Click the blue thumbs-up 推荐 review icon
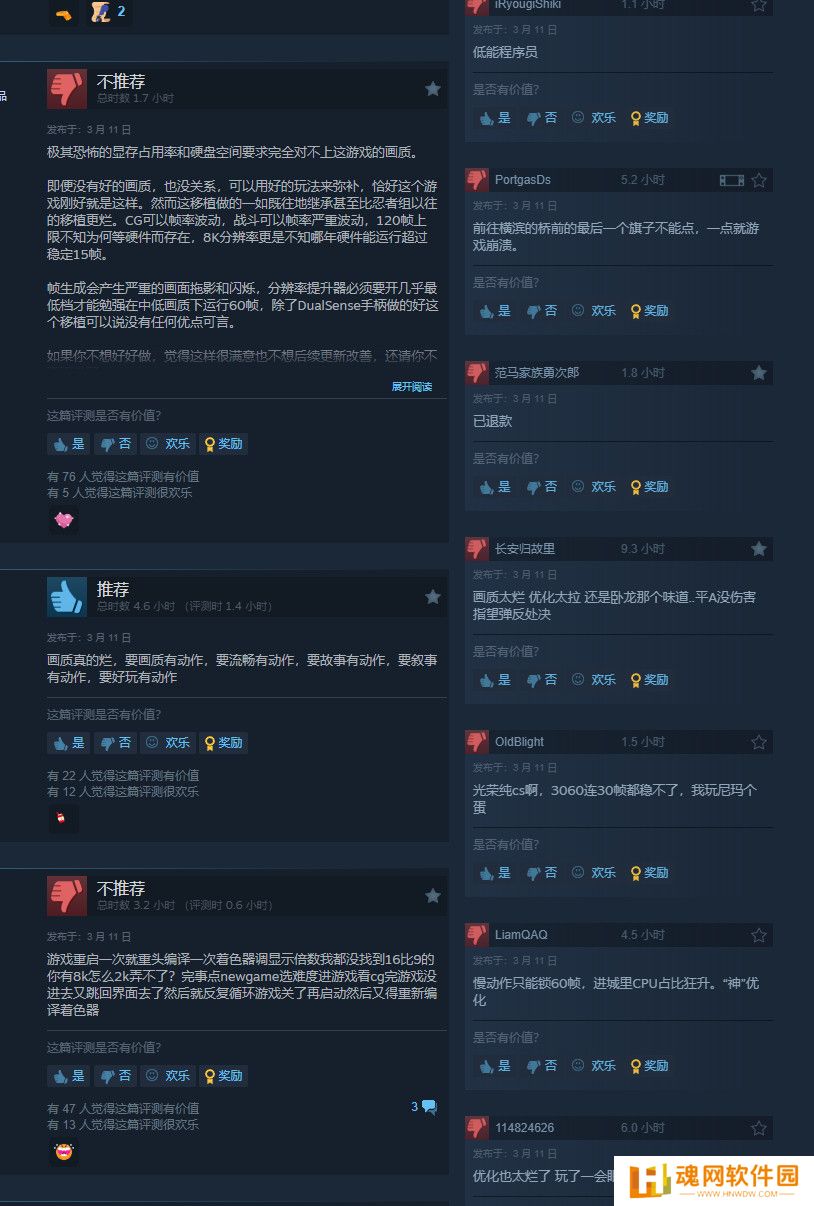The height and width of the screenshot is (1206, 814). pyautogui.click(x=67, y=597)
